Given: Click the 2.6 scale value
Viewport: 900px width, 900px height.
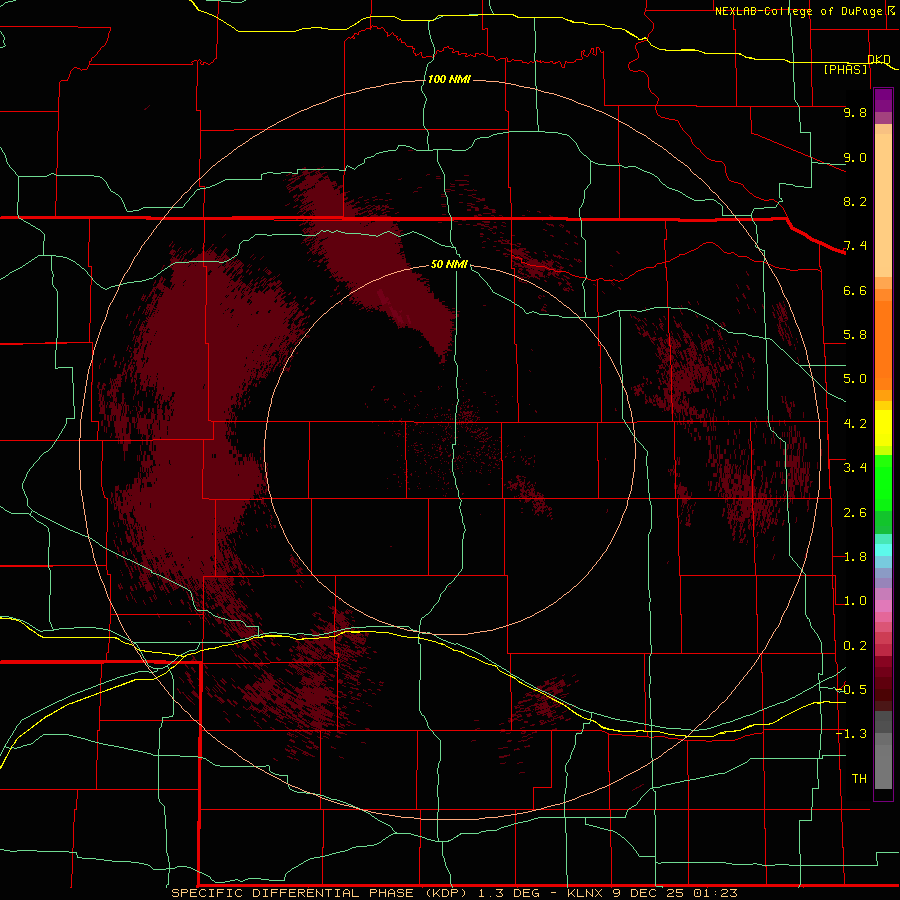Looking at the screenshot, I should tap(855, 513).
